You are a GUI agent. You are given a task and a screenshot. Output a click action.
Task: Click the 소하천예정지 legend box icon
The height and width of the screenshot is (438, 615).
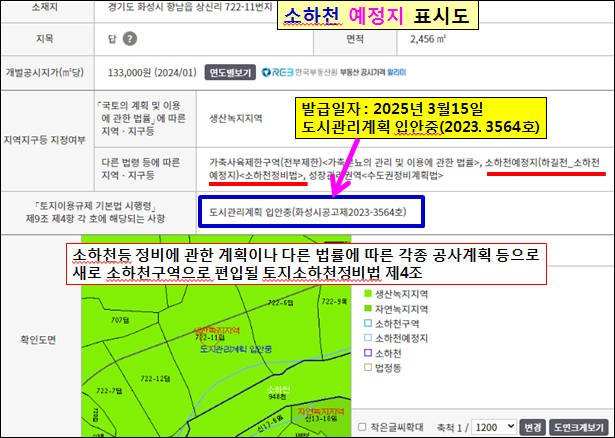(368, 338)
